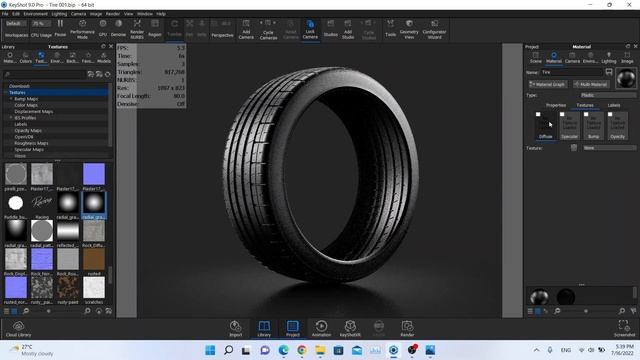Save the Tire material to library

pos(609,72)
